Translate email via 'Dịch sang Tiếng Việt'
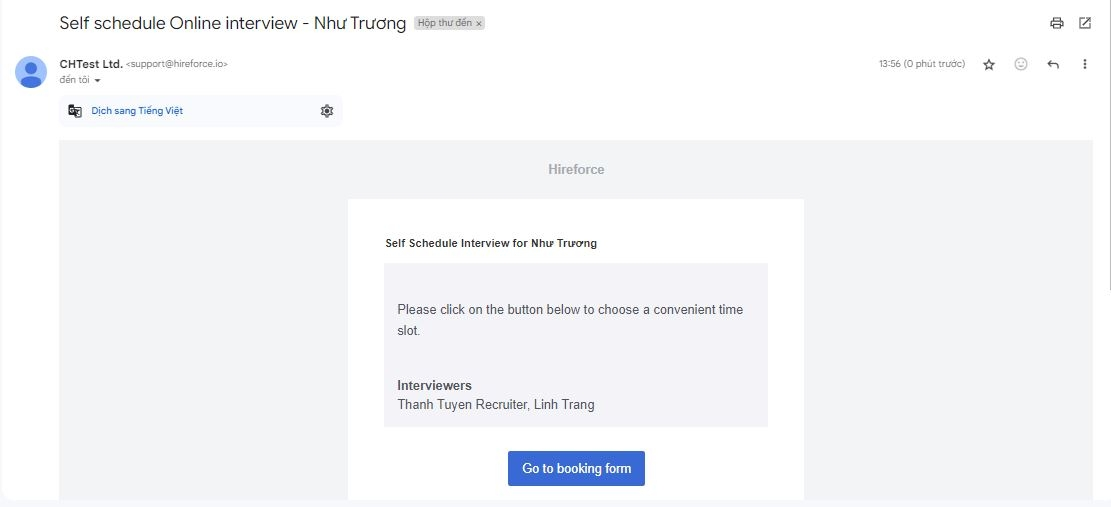 [x=137, y=111]
